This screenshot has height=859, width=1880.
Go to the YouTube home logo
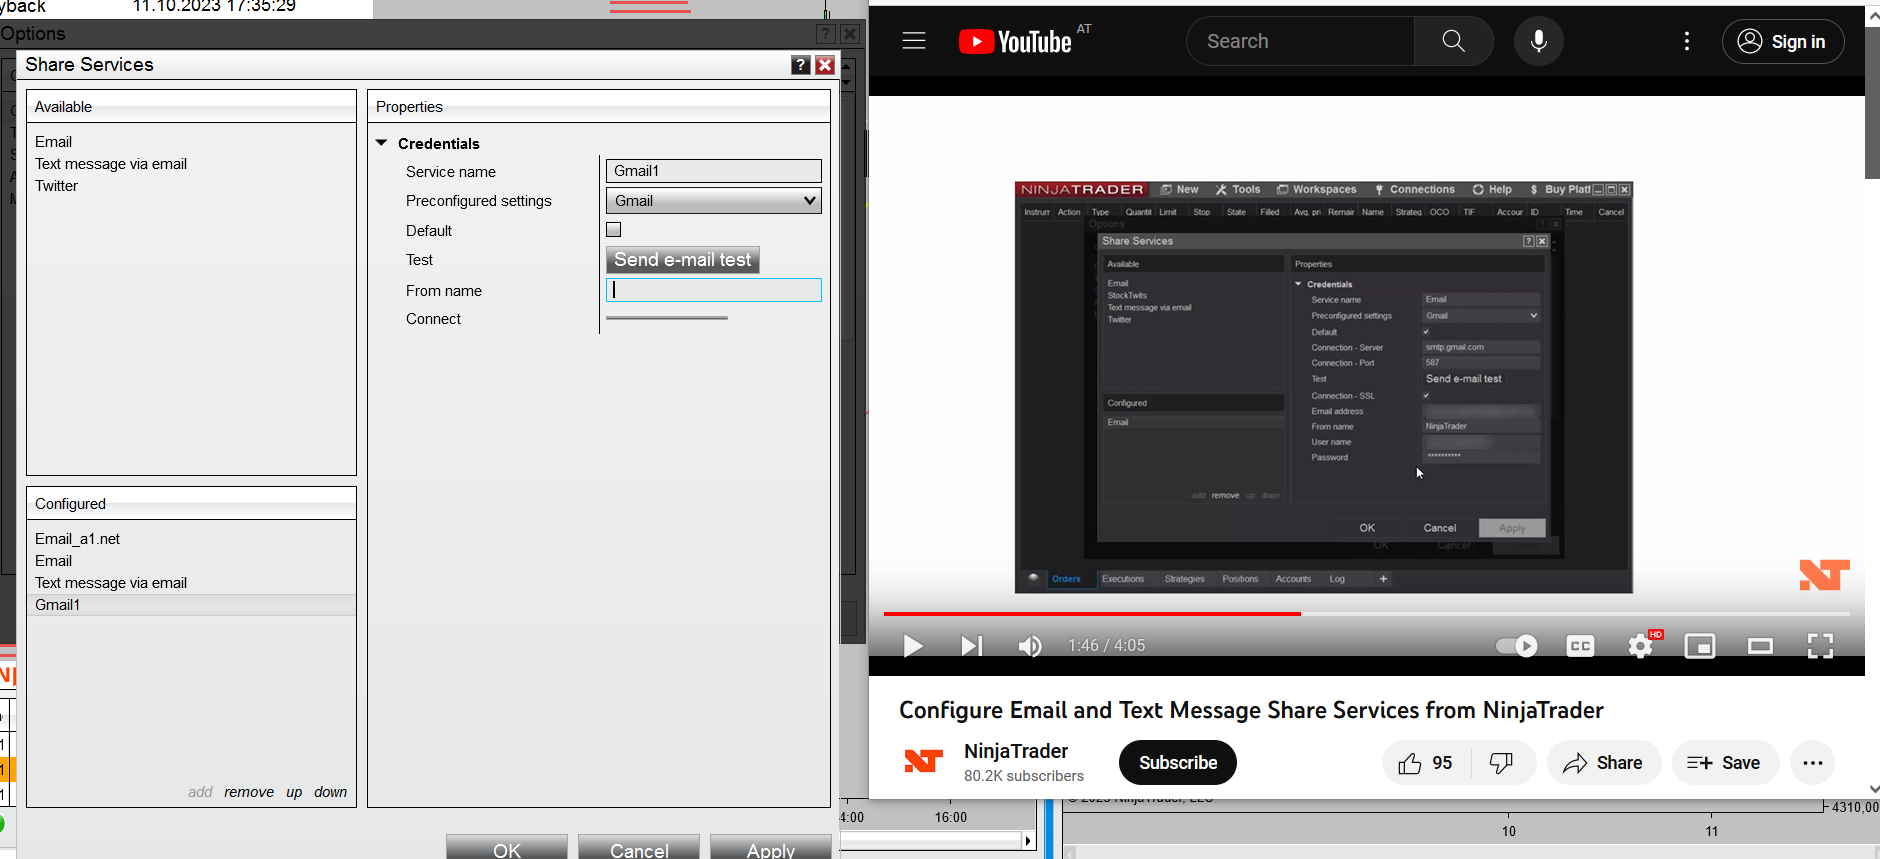(x=1015, y=41)
